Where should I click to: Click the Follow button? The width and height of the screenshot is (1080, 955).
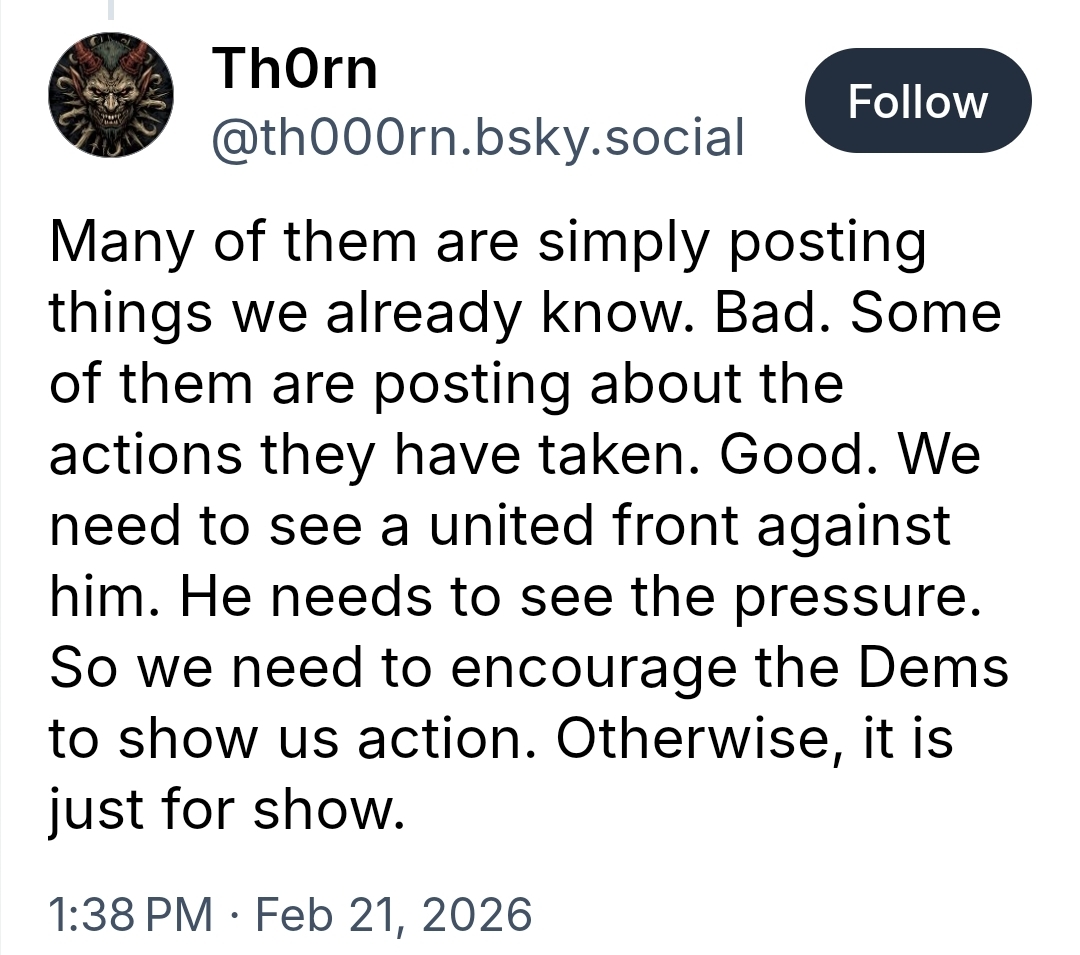pos(917,101)
